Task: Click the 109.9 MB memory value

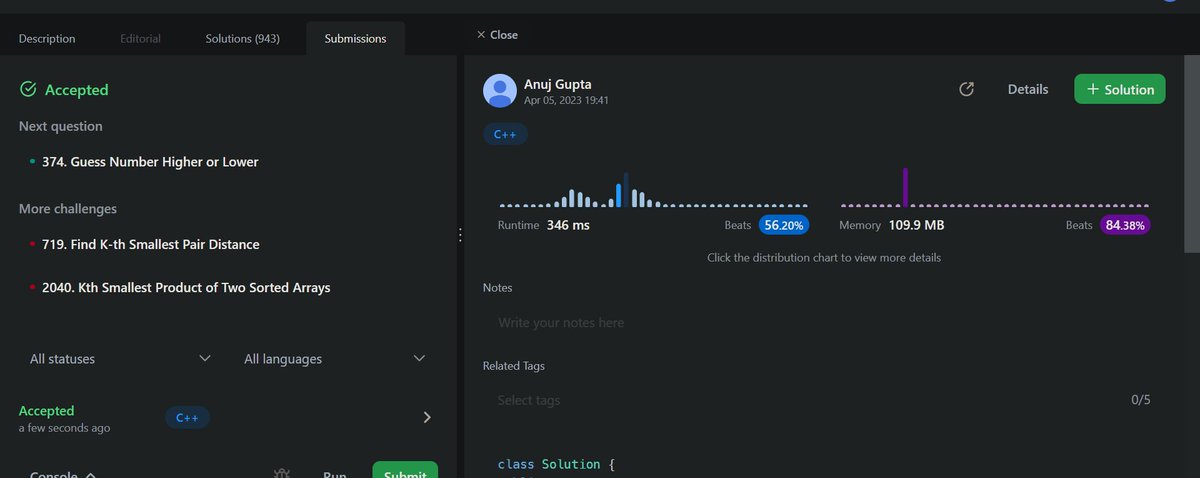Action: (916, 225)
